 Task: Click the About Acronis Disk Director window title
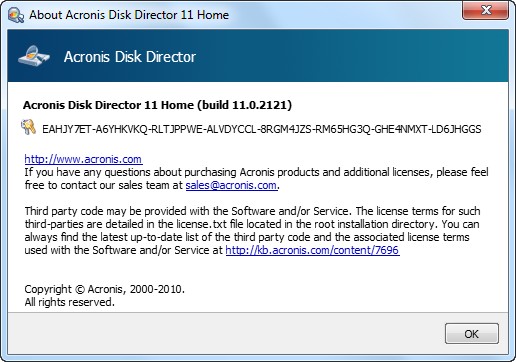click(x=129, y=15)
